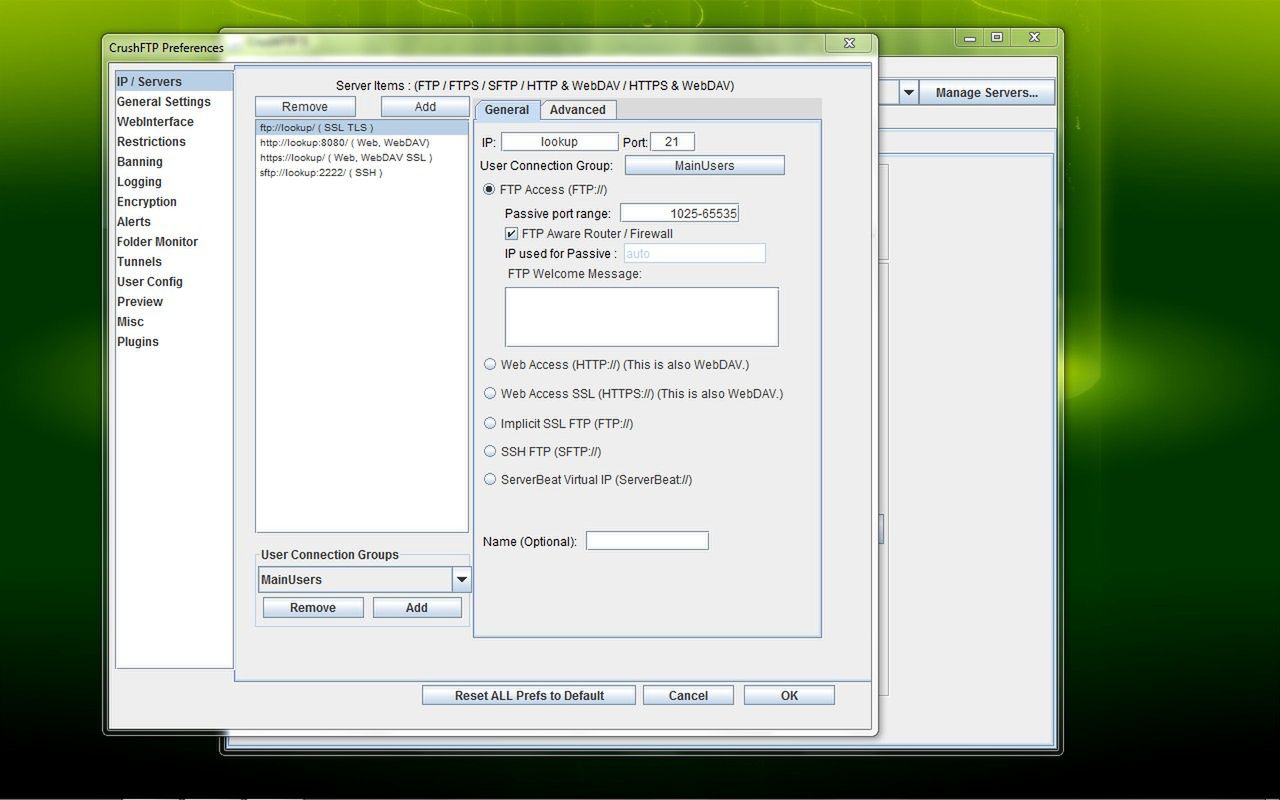Open Folder Monitor preferences section
The width and height of the screenshot is (1280, 800).
157,242
